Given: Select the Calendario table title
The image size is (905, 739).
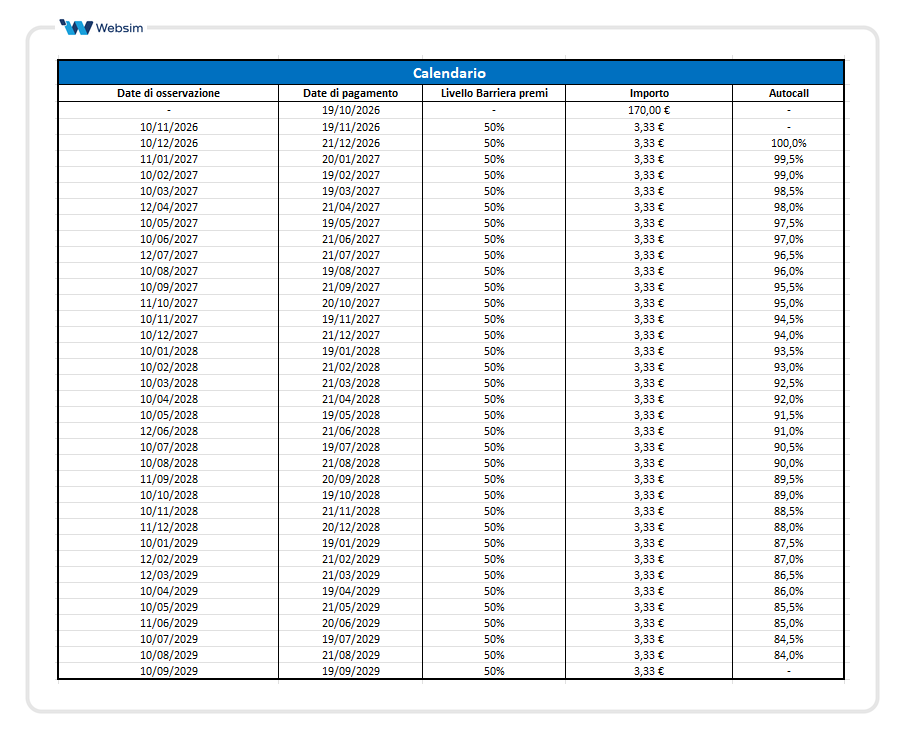Looking at the screenshot, I should point(449,73).
